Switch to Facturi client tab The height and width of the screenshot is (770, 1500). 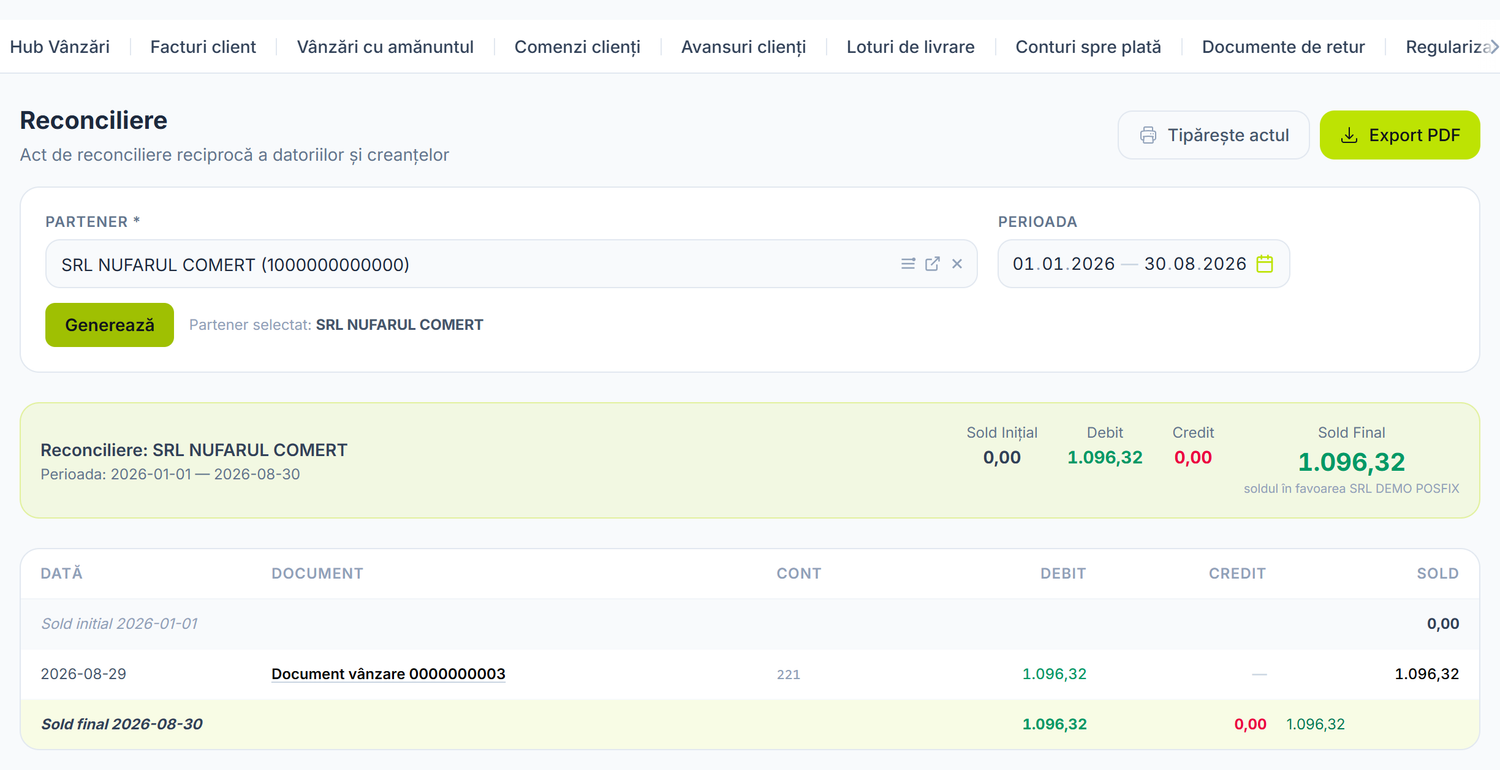[203, 47]
